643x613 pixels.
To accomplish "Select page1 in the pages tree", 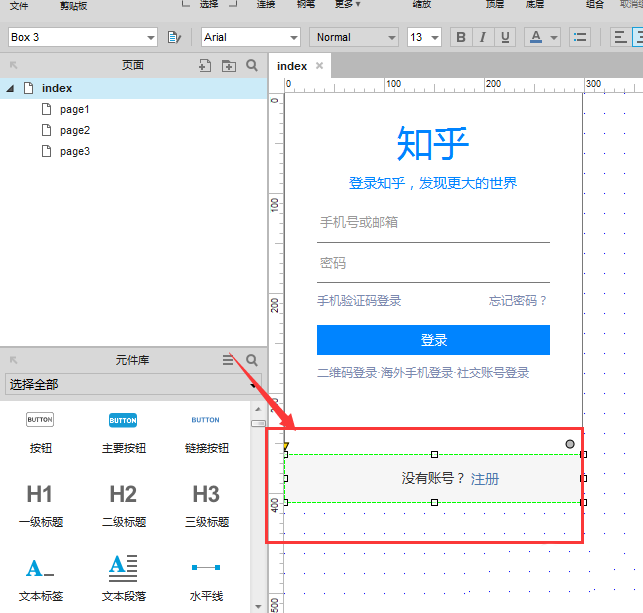I will coord(74,109).
